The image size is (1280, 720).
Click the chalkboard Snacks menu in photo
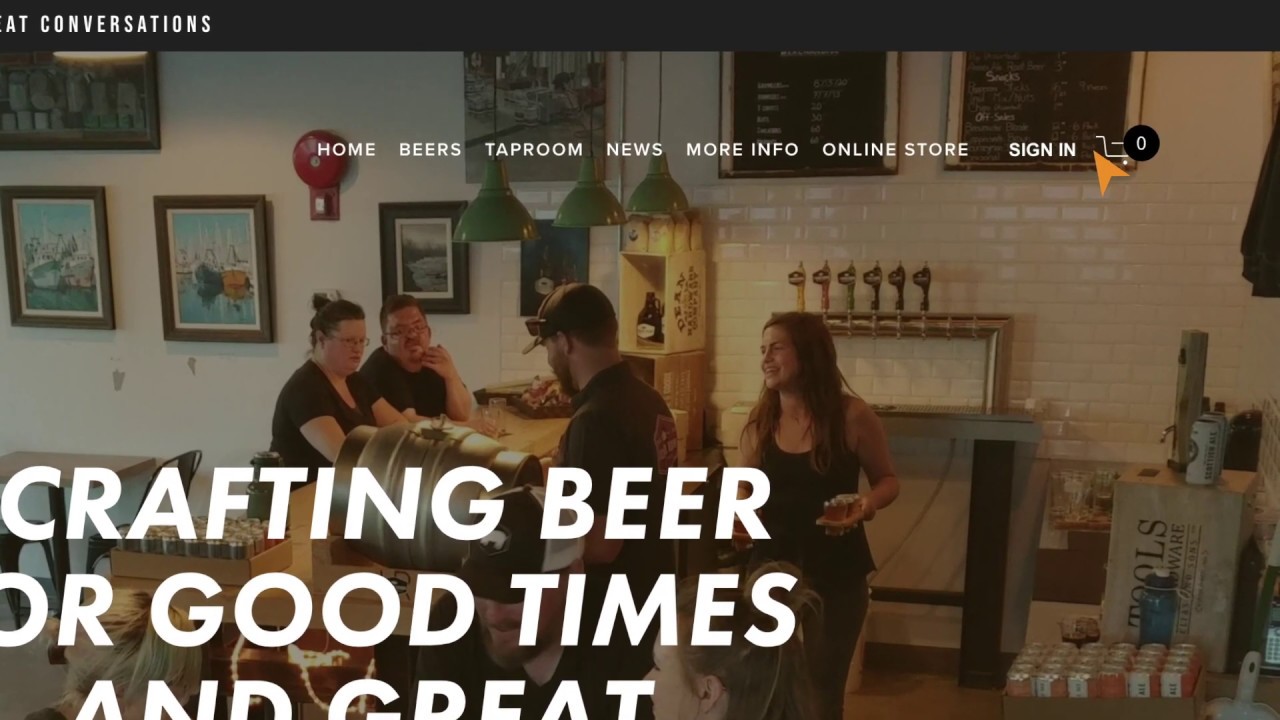click(x=1042, y=110)
